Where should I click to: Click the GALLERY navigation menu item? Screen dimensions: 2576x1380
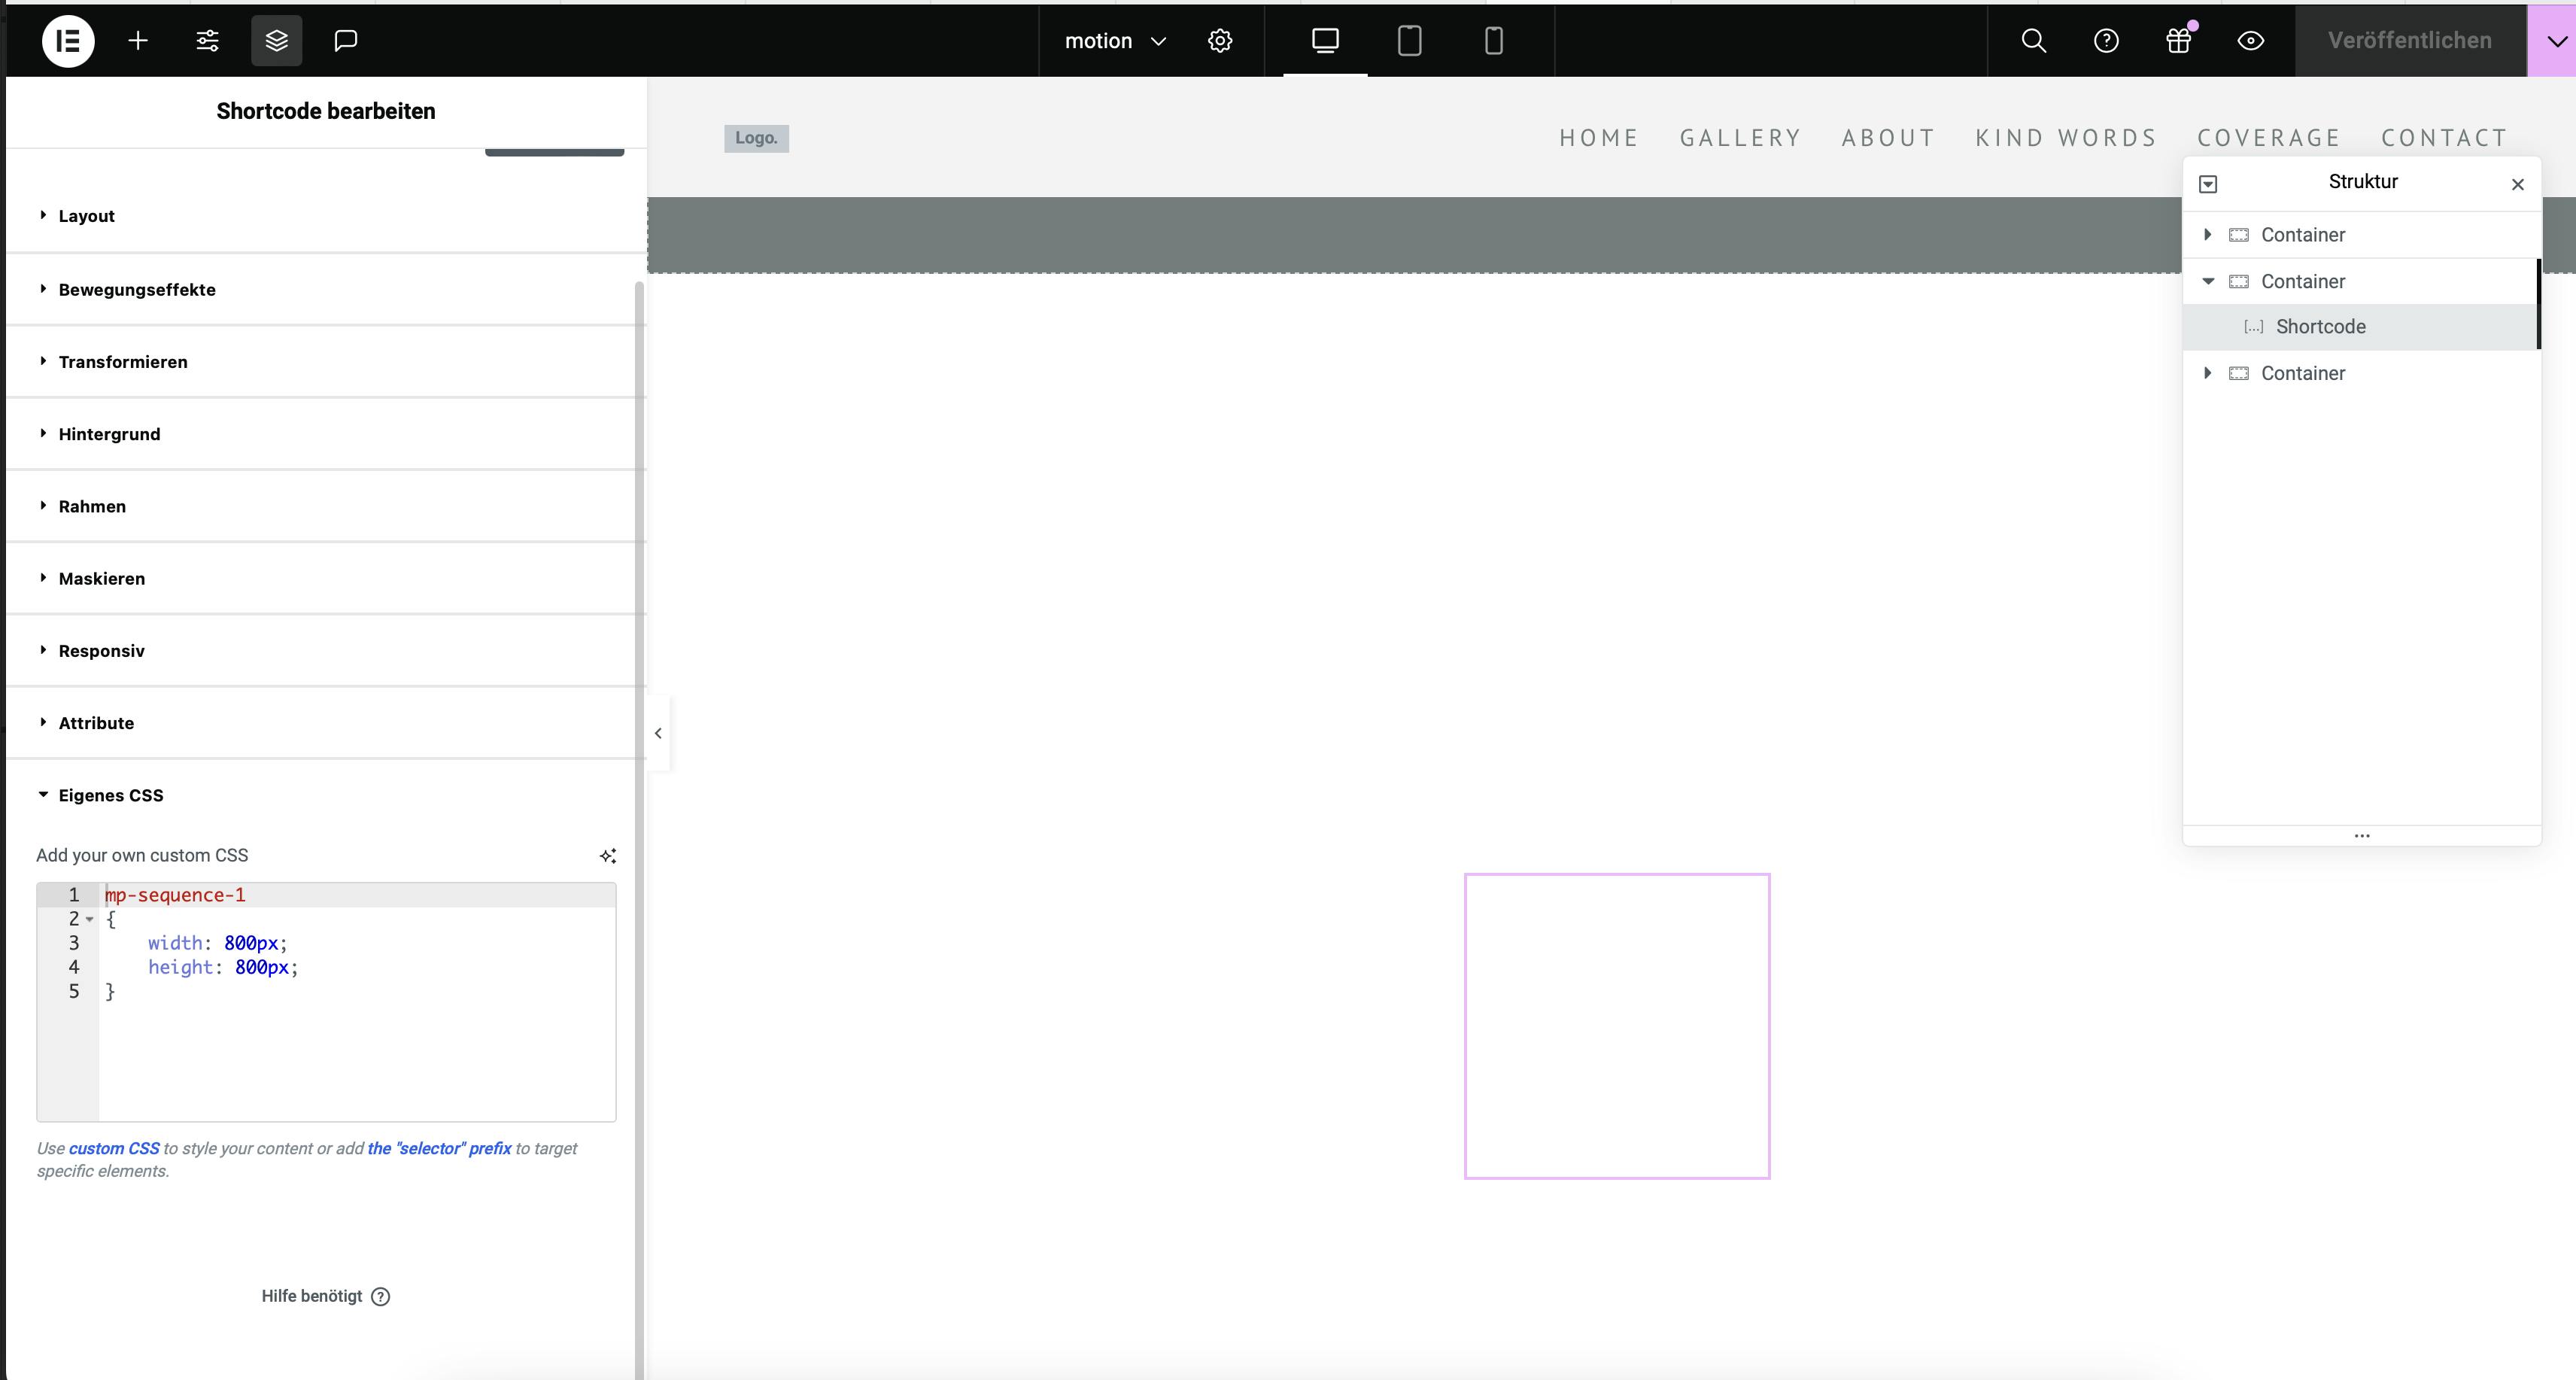tap(1740, 138)
